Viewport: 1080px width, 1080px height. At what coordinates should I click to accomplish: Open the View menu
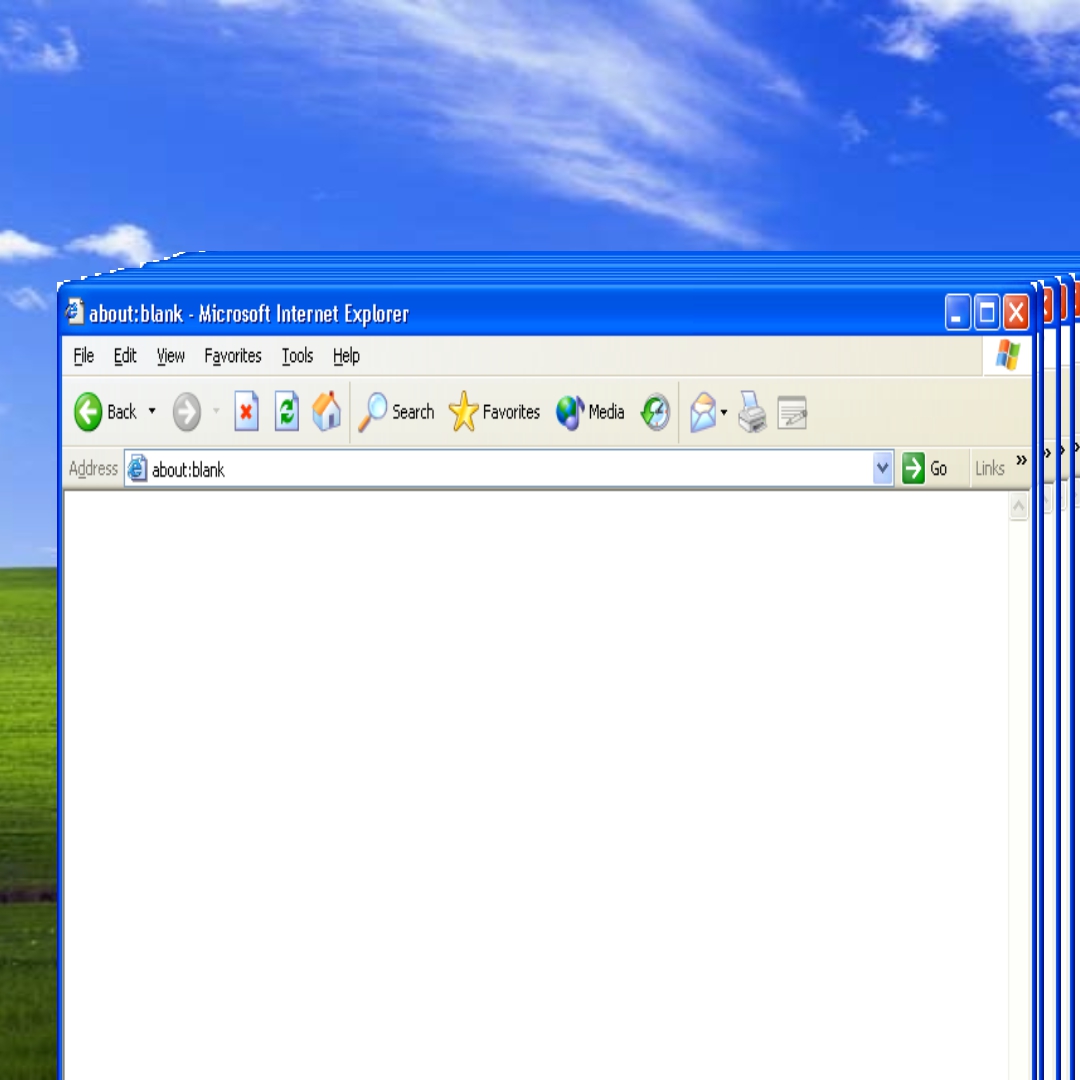170,355
